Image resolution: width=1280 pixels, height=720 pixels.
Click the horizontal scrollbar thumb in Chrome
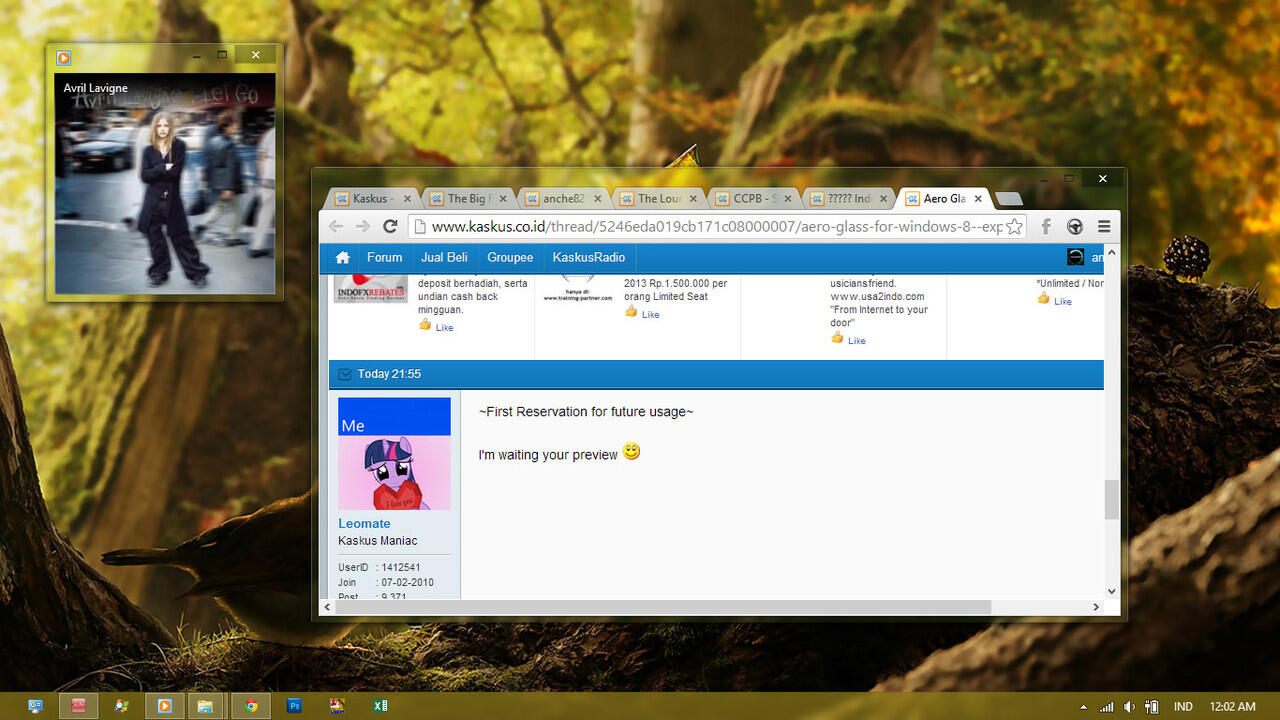pos(662,607)
